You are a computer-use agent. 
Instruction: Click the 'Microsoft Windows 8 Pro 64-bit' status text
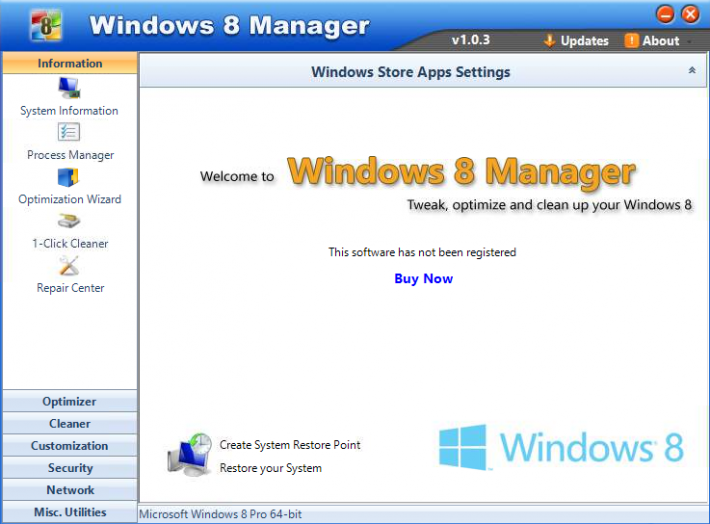click(220, 514)
